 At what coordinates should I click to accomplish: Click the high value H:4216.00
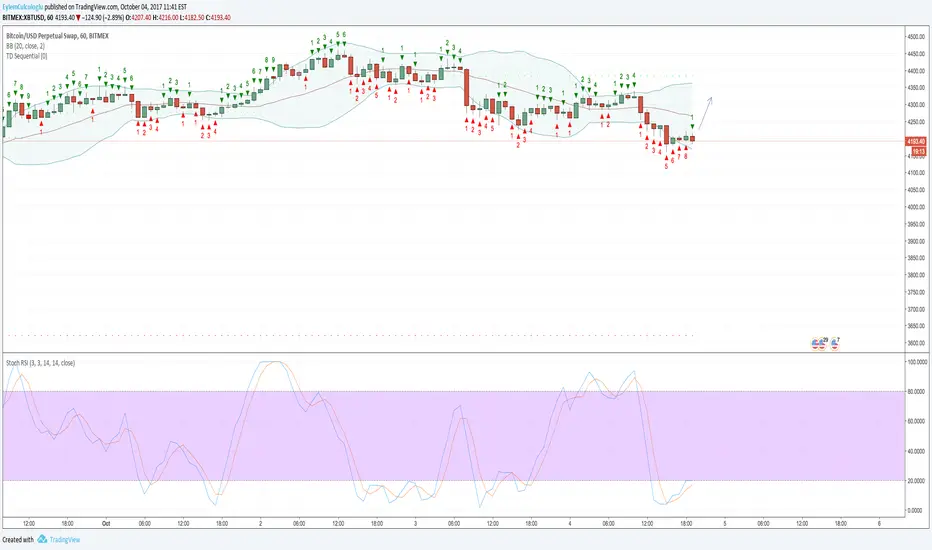click(x=165, y=18)
